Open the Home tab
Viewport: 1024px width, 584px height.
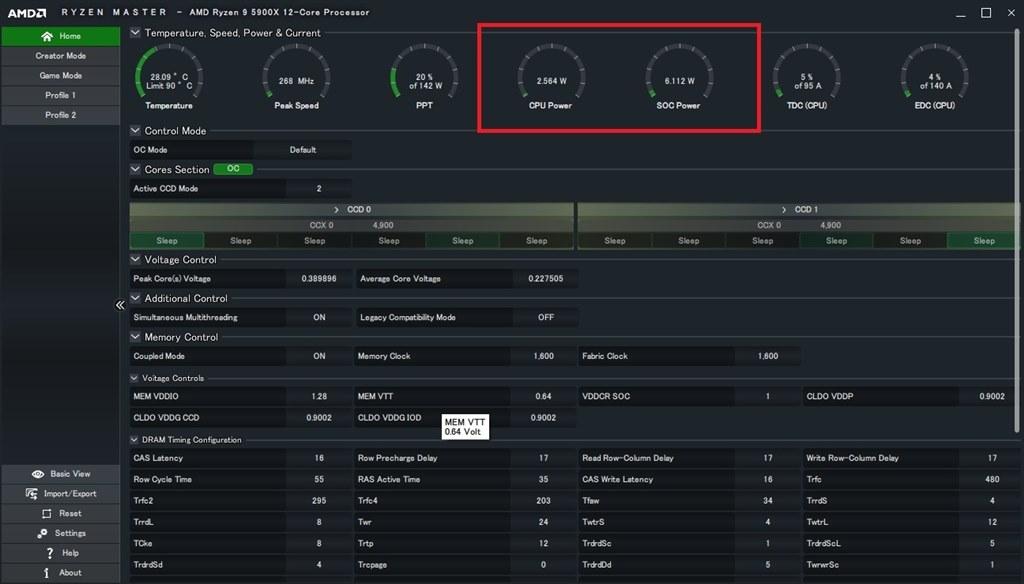61,37
